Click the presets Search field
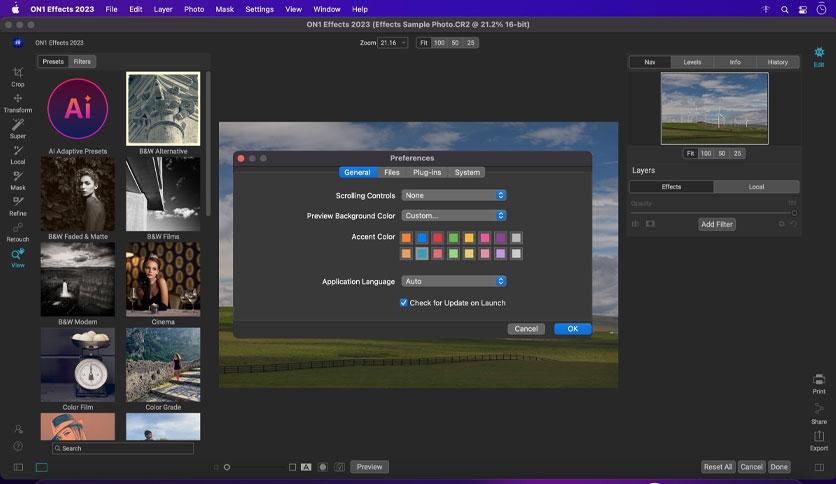The height and width of the screenshot is (484, 836). [x=123, y=448]
